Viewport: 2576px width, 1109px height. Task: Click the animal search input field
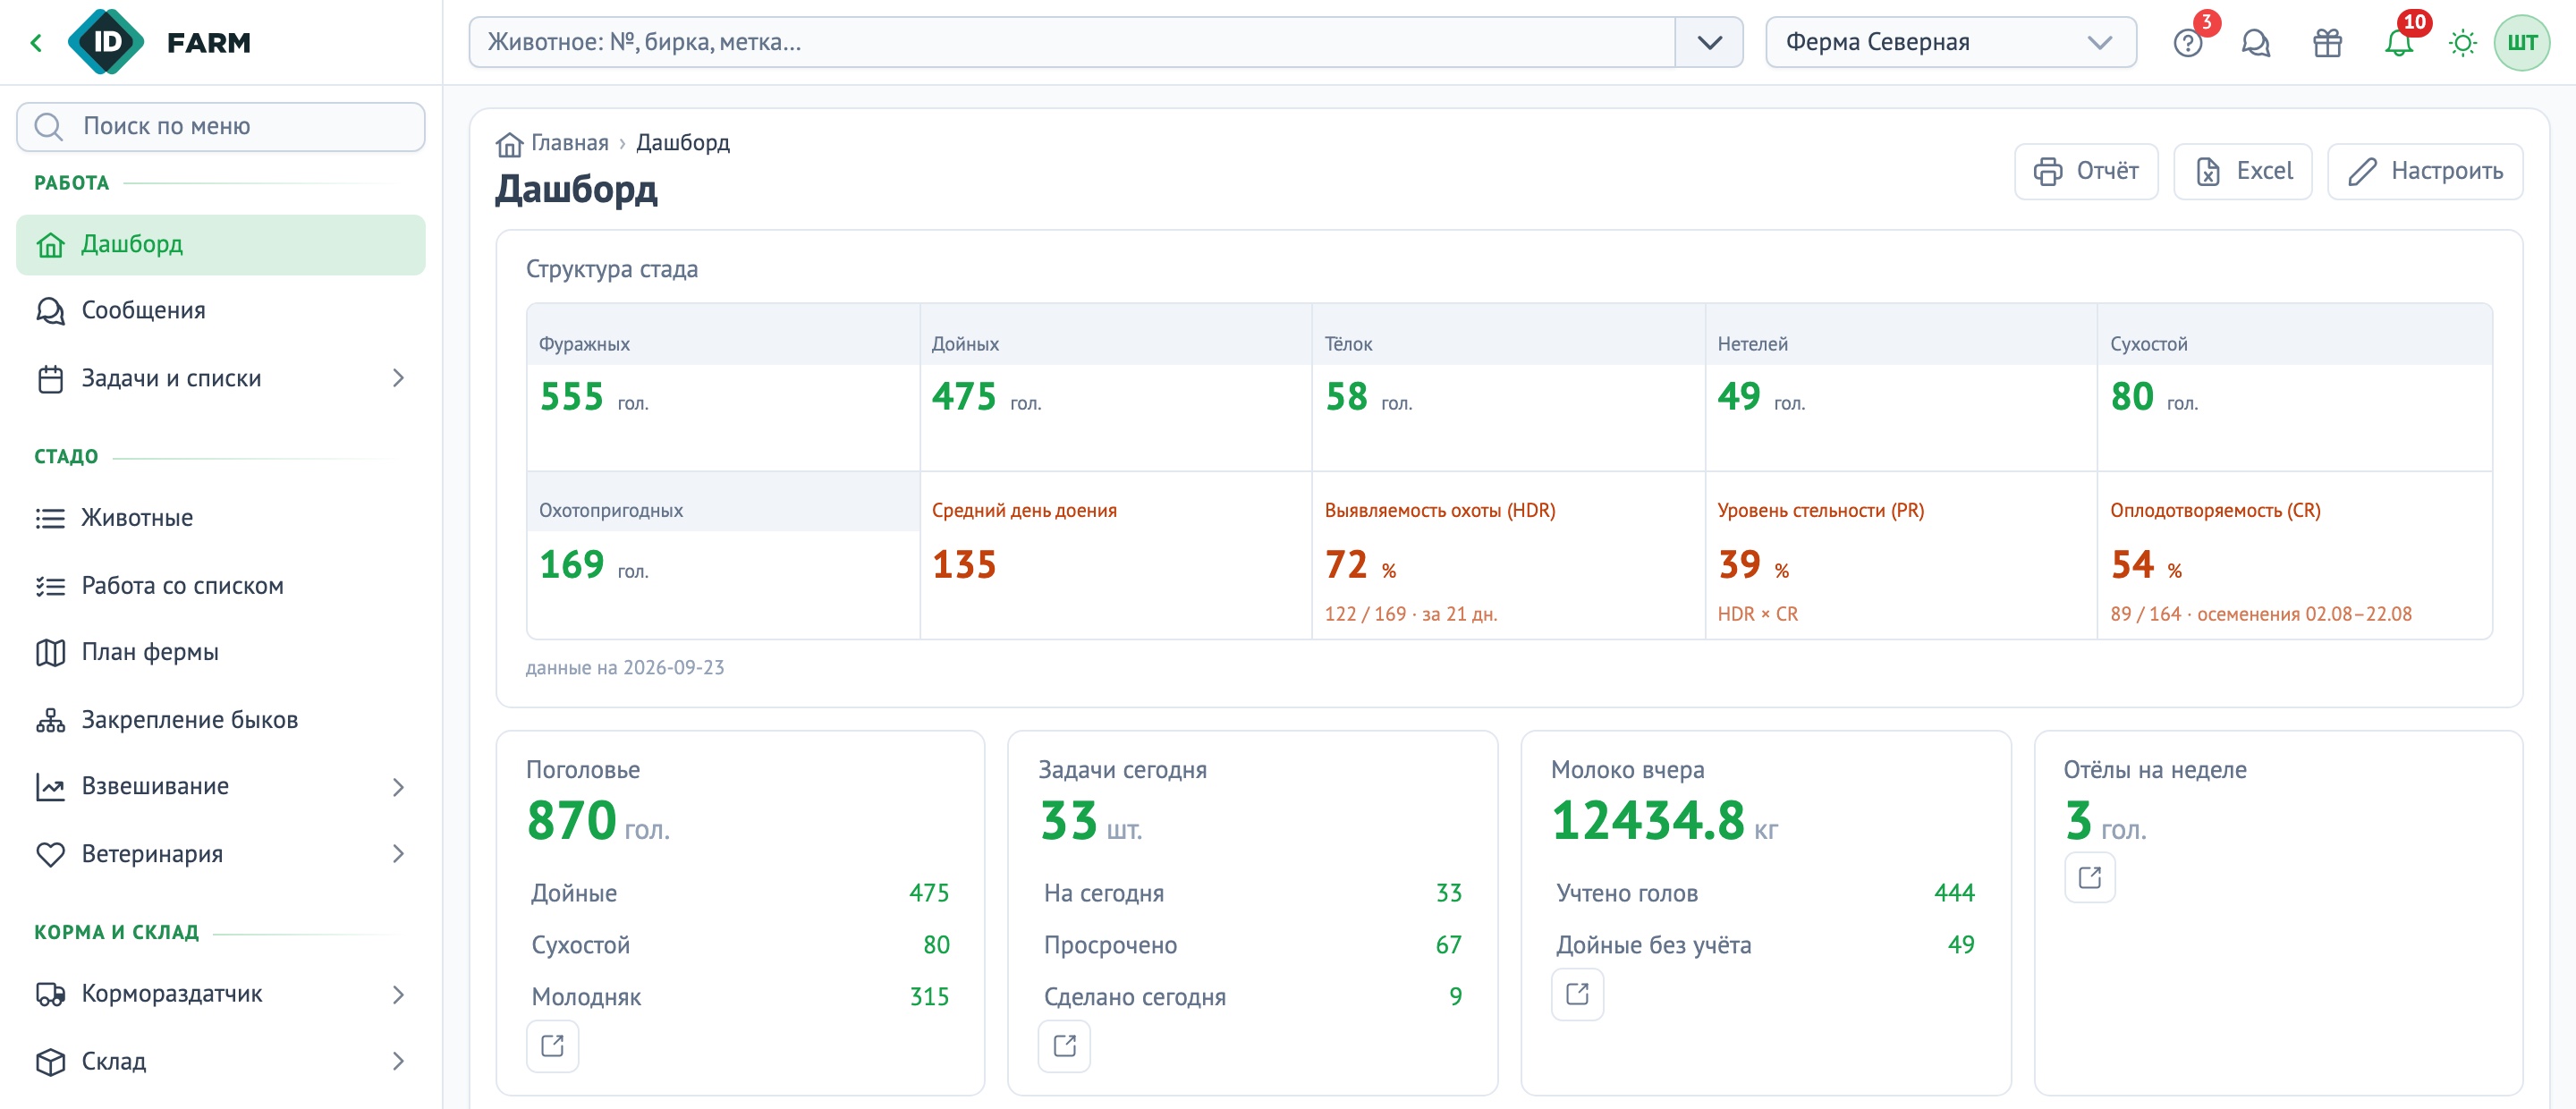[1072, 42]
